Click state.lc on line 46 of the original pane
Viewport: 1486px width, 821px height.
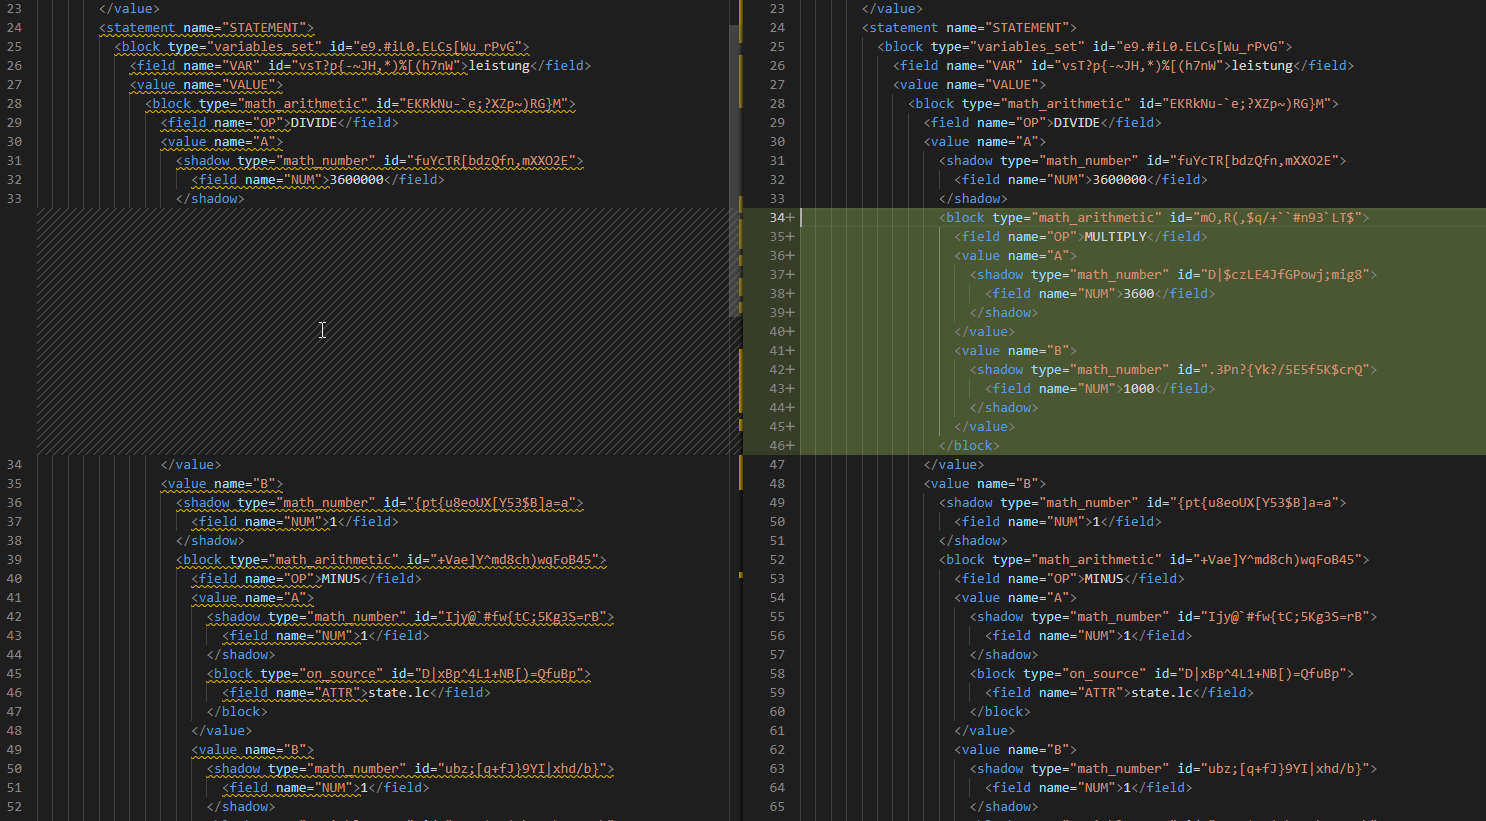point(398,693)
